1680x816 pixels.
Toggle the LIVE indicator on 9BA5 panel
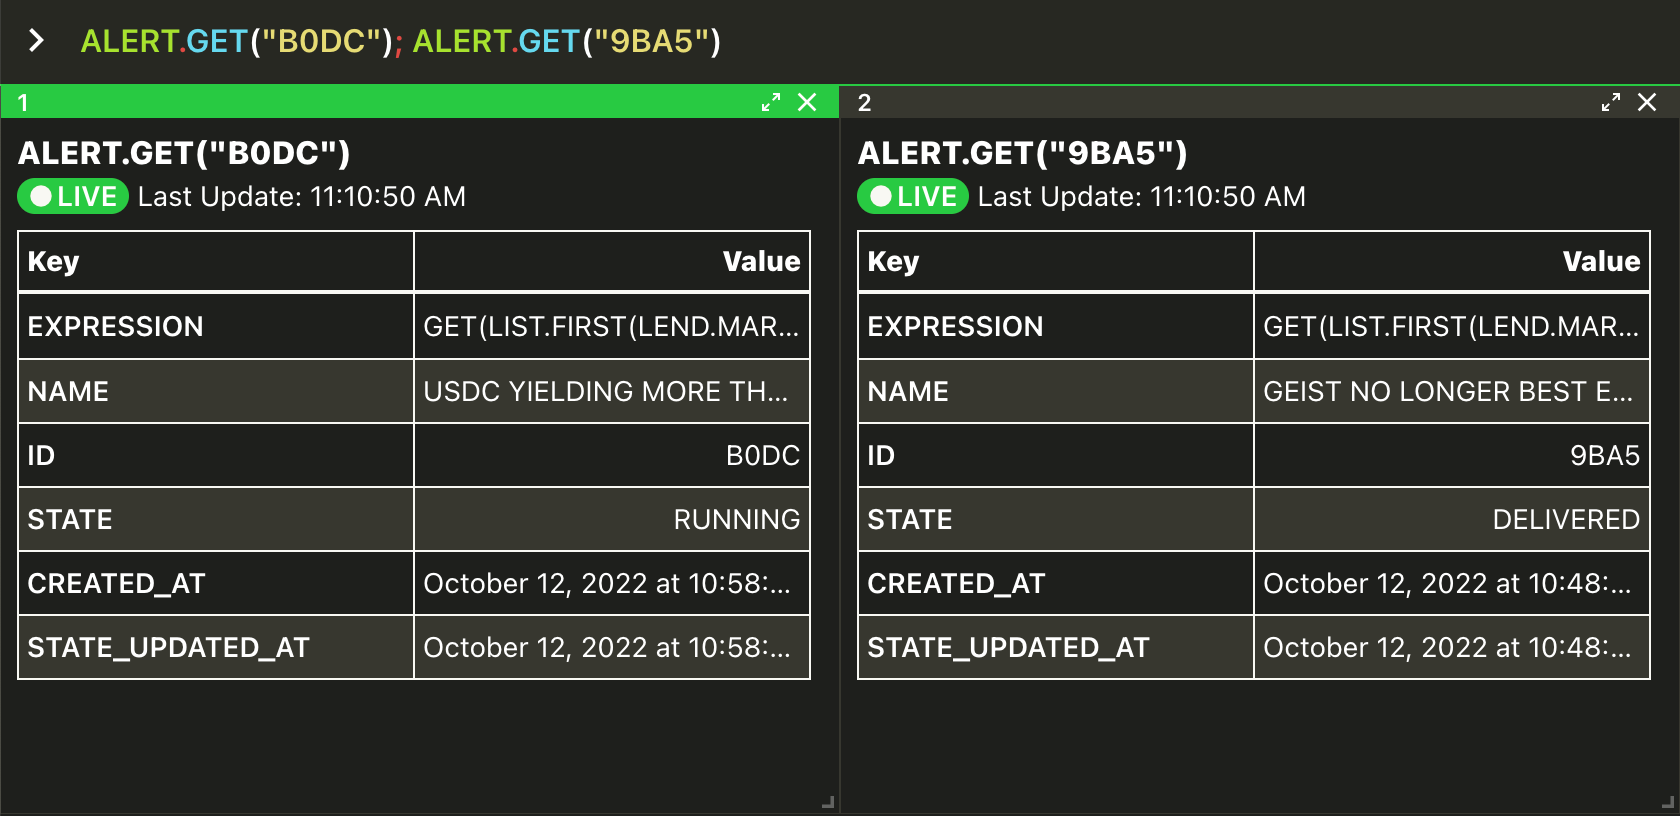(x=913, y=196)
